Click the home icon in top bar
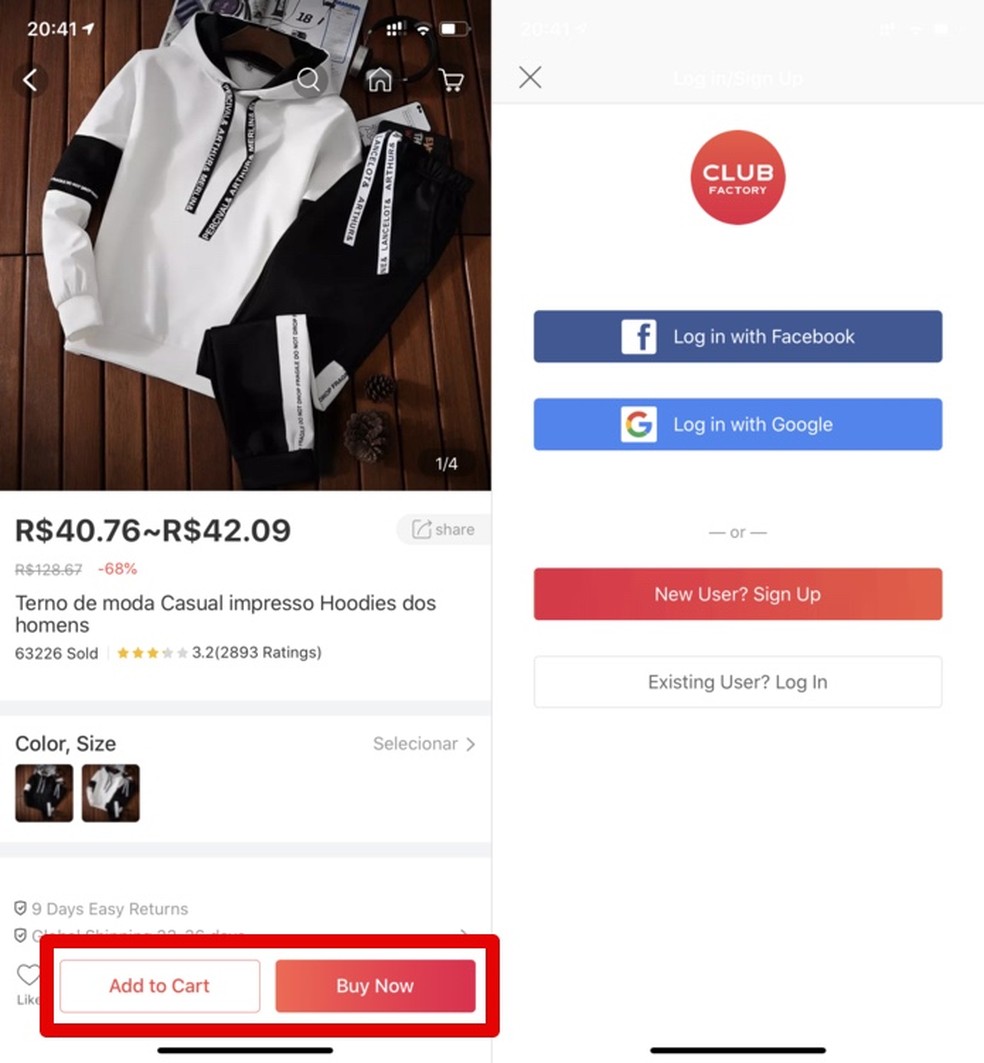 point(379,79)
